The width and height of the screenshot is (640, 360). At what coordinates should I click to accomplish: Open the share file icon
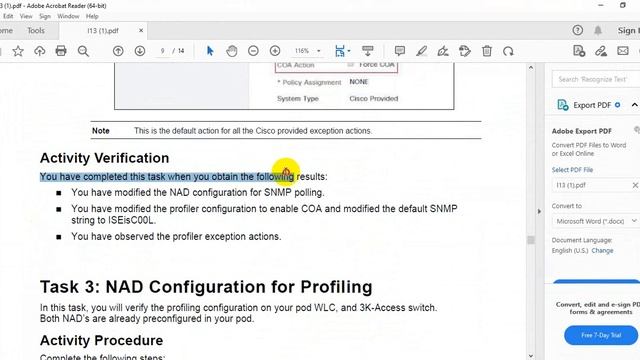click(579, 51)
